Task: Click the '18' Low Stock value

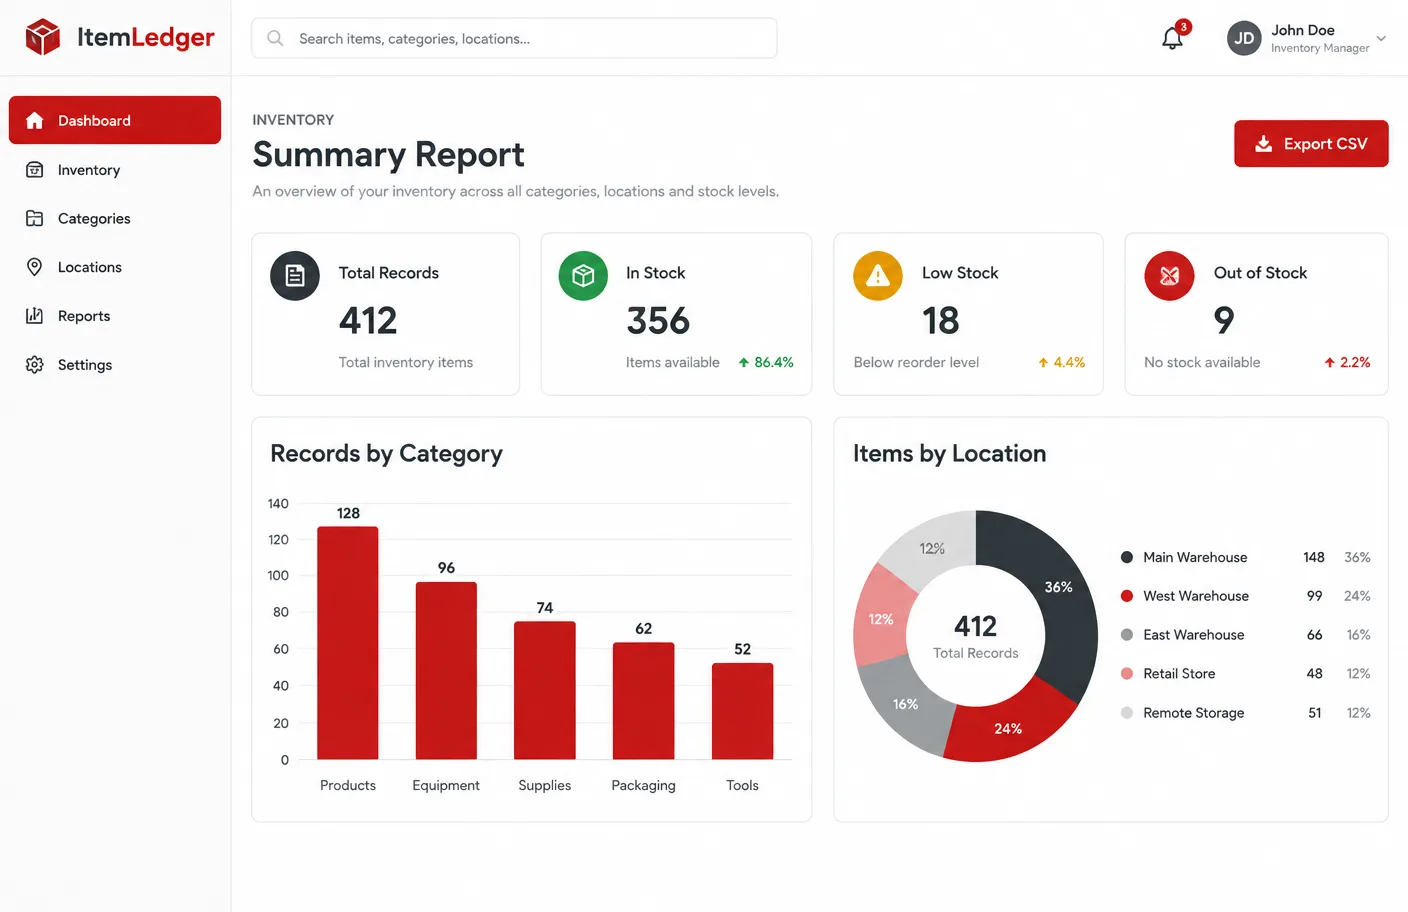Action: [940, 321]
